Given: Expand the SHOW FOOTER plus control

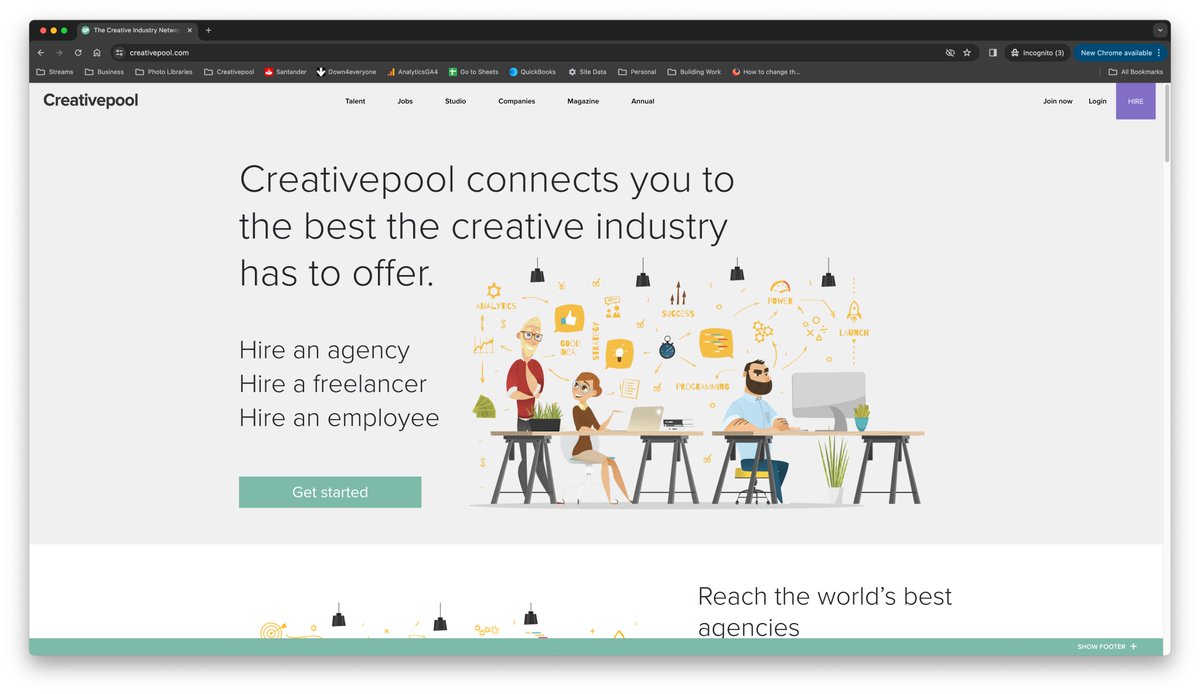Looking at the screenshot, I should (1107, 647).
